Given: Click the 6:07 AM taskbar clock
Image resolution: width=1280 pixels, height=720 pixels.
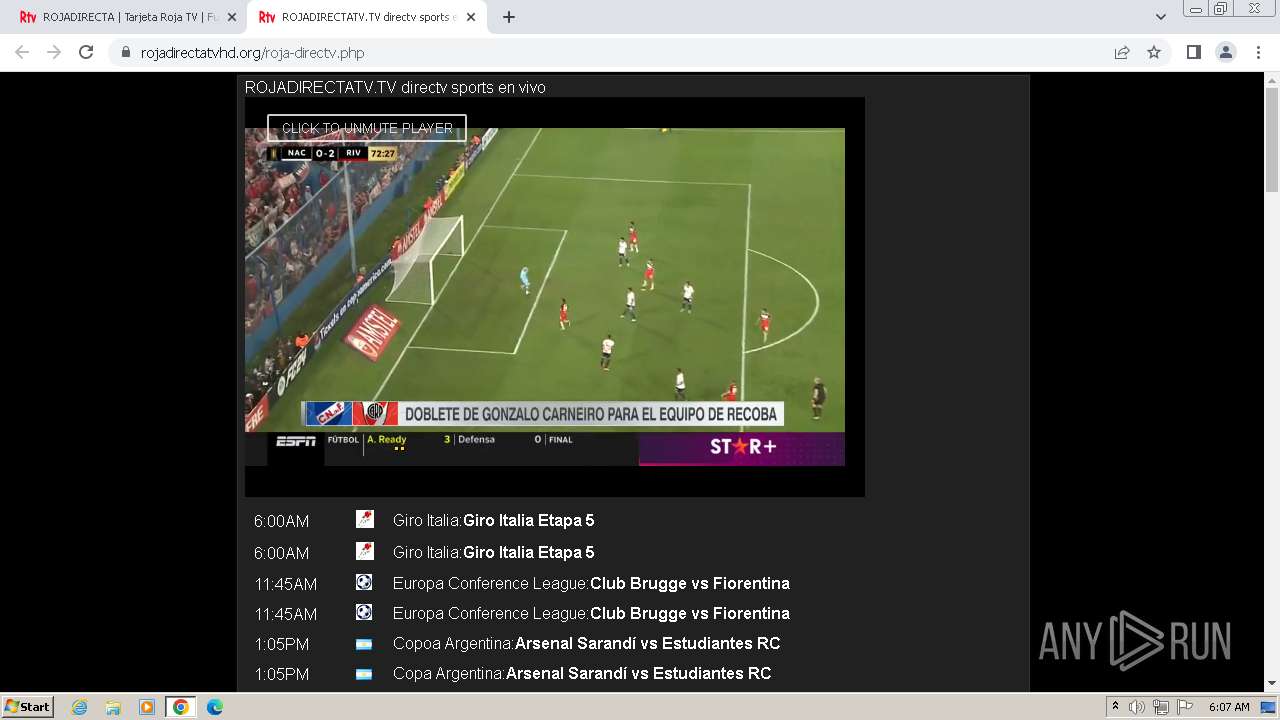Looking at the screenshot, I should [x=1229, y=707].
